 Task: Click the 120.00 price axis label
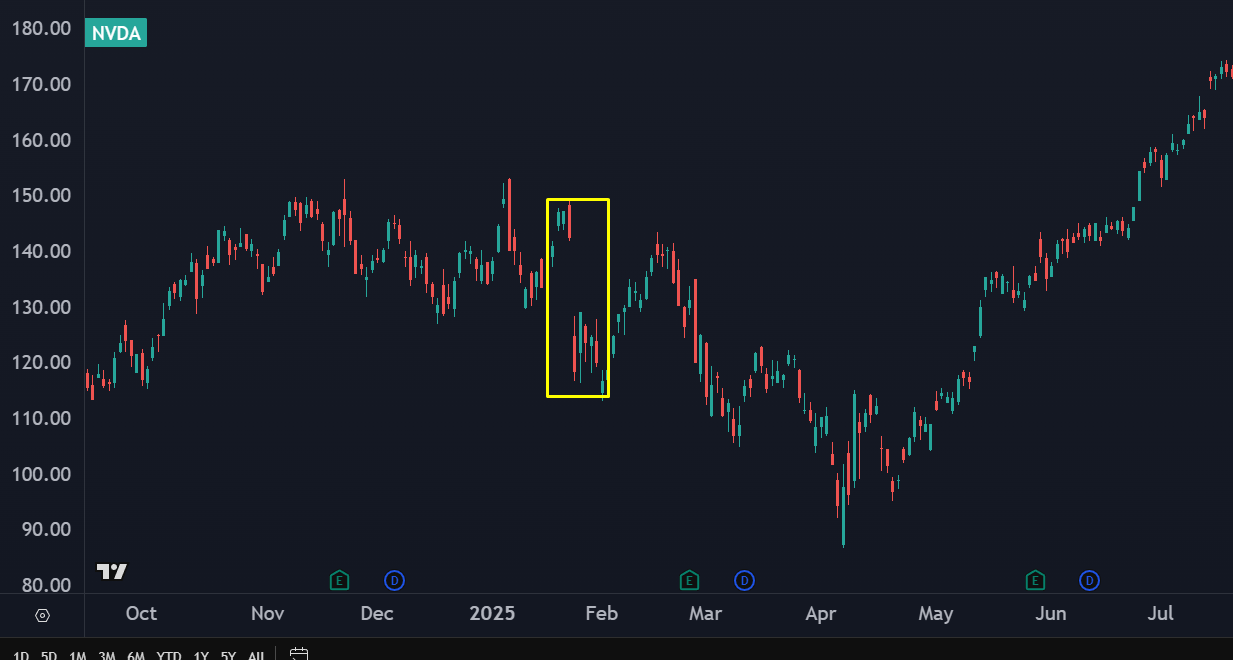pos(40,362)
